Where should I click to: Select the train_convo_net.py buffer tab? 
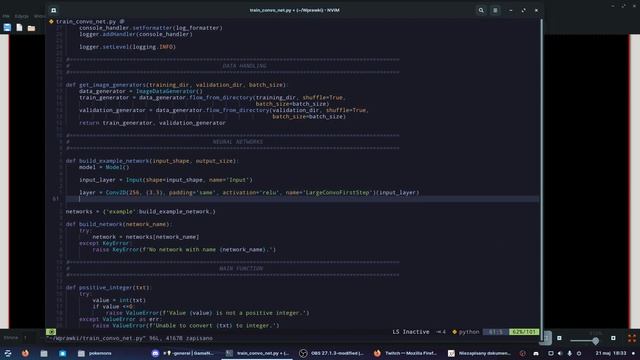86,21
